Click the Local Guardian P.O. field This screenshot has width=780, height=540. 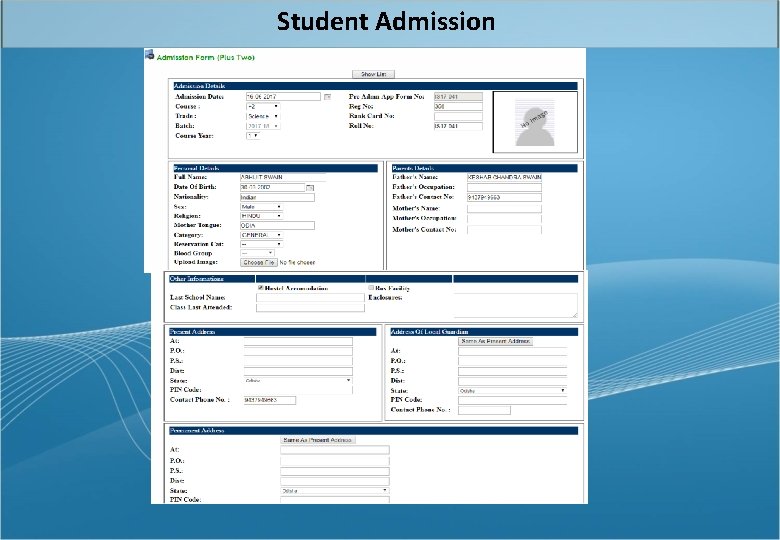pyautogui.click(x=512, y=361)
